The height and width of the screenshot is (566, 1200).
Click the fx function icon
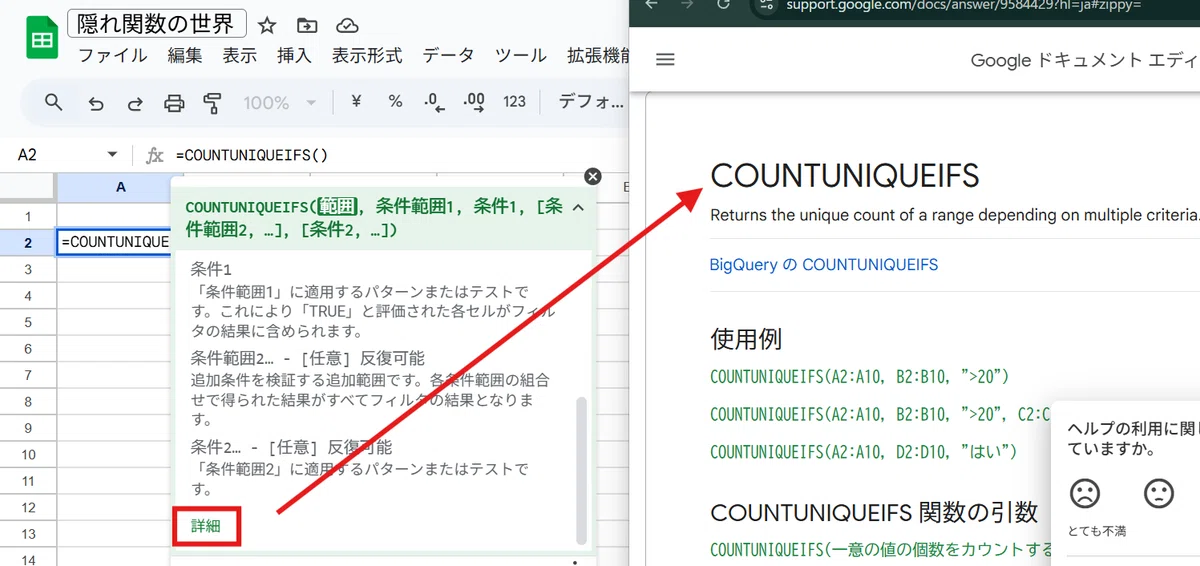154,155
